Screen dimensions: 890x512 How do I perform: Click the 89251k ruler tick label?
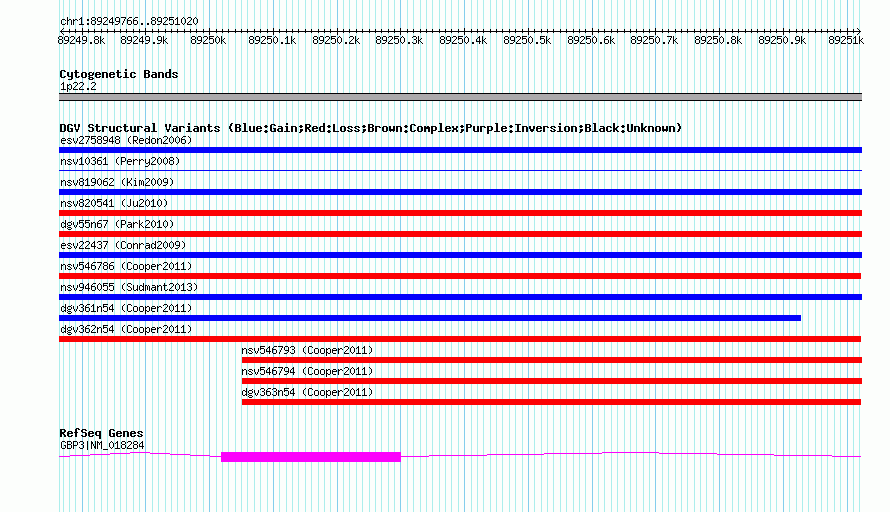click(x=846, y=40)
